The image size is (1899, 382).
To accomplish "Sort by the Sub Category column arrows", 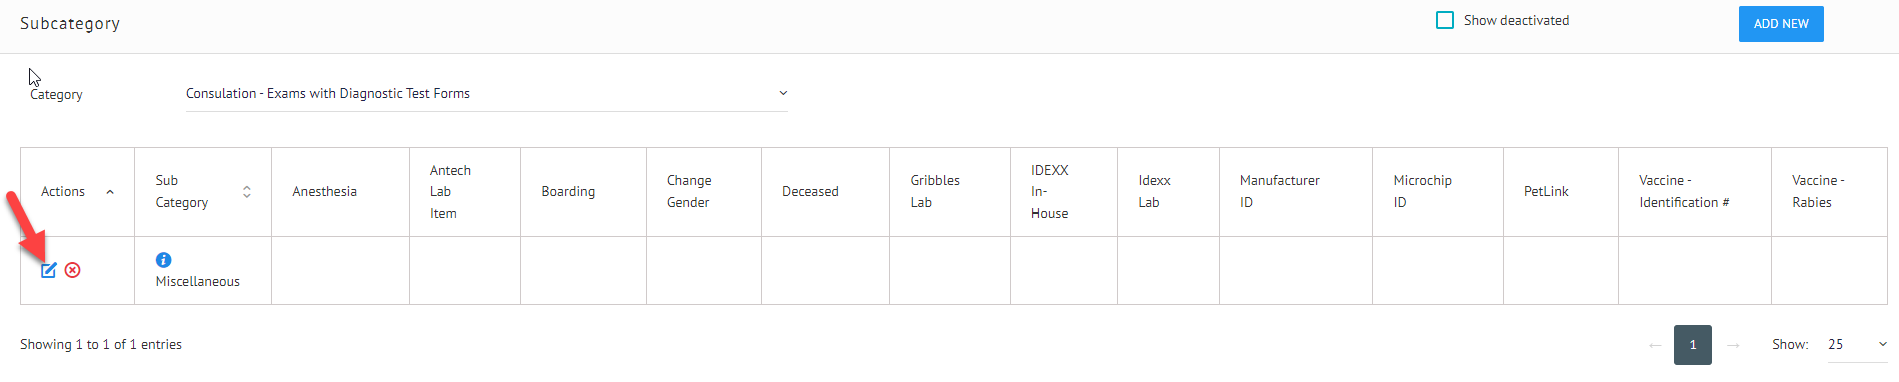I will (x=247, y=192).
